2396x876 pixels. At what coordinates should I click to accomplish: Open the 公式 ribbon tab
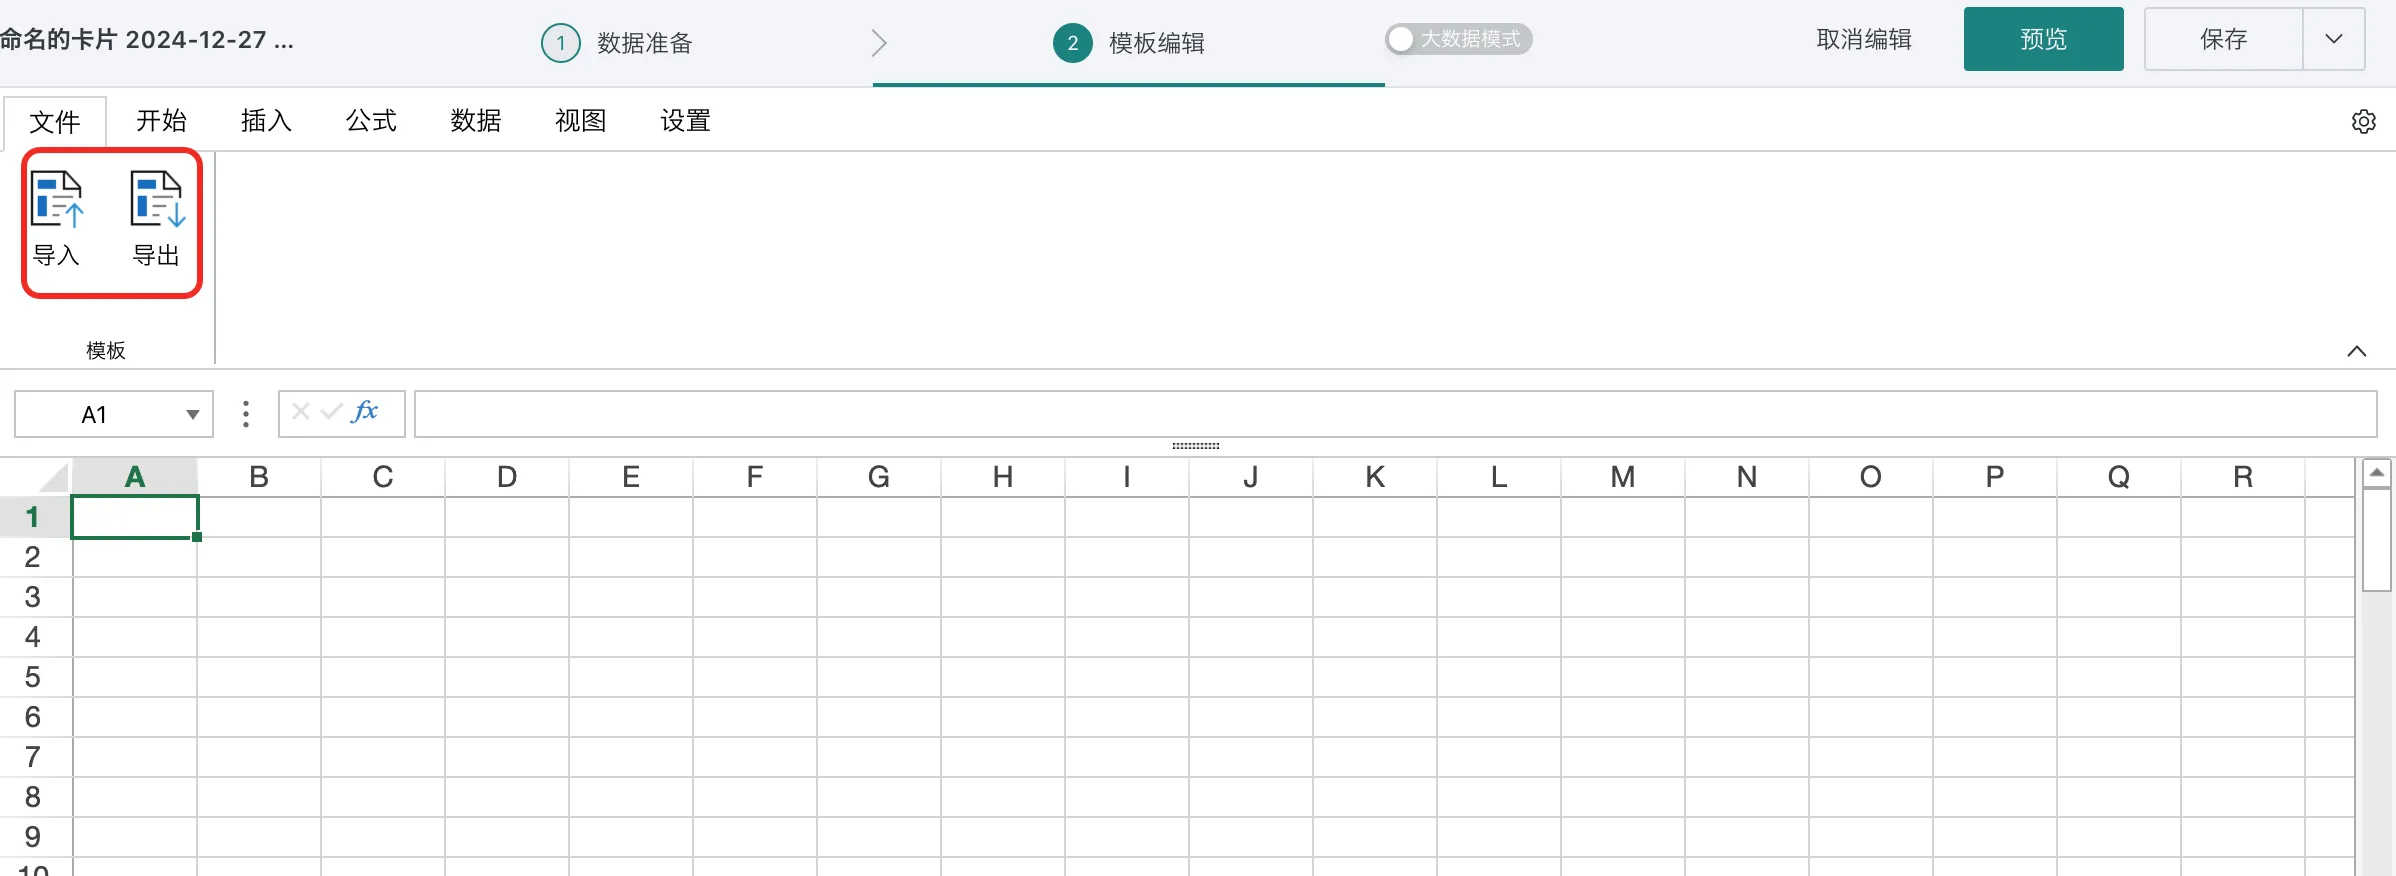pos(371,121)
